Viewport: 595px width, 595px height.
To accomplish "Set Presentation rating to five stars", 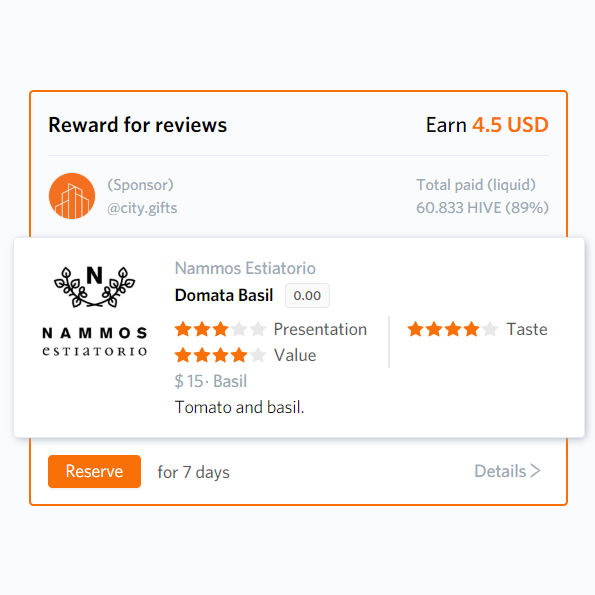I will (x=258, y=329).
